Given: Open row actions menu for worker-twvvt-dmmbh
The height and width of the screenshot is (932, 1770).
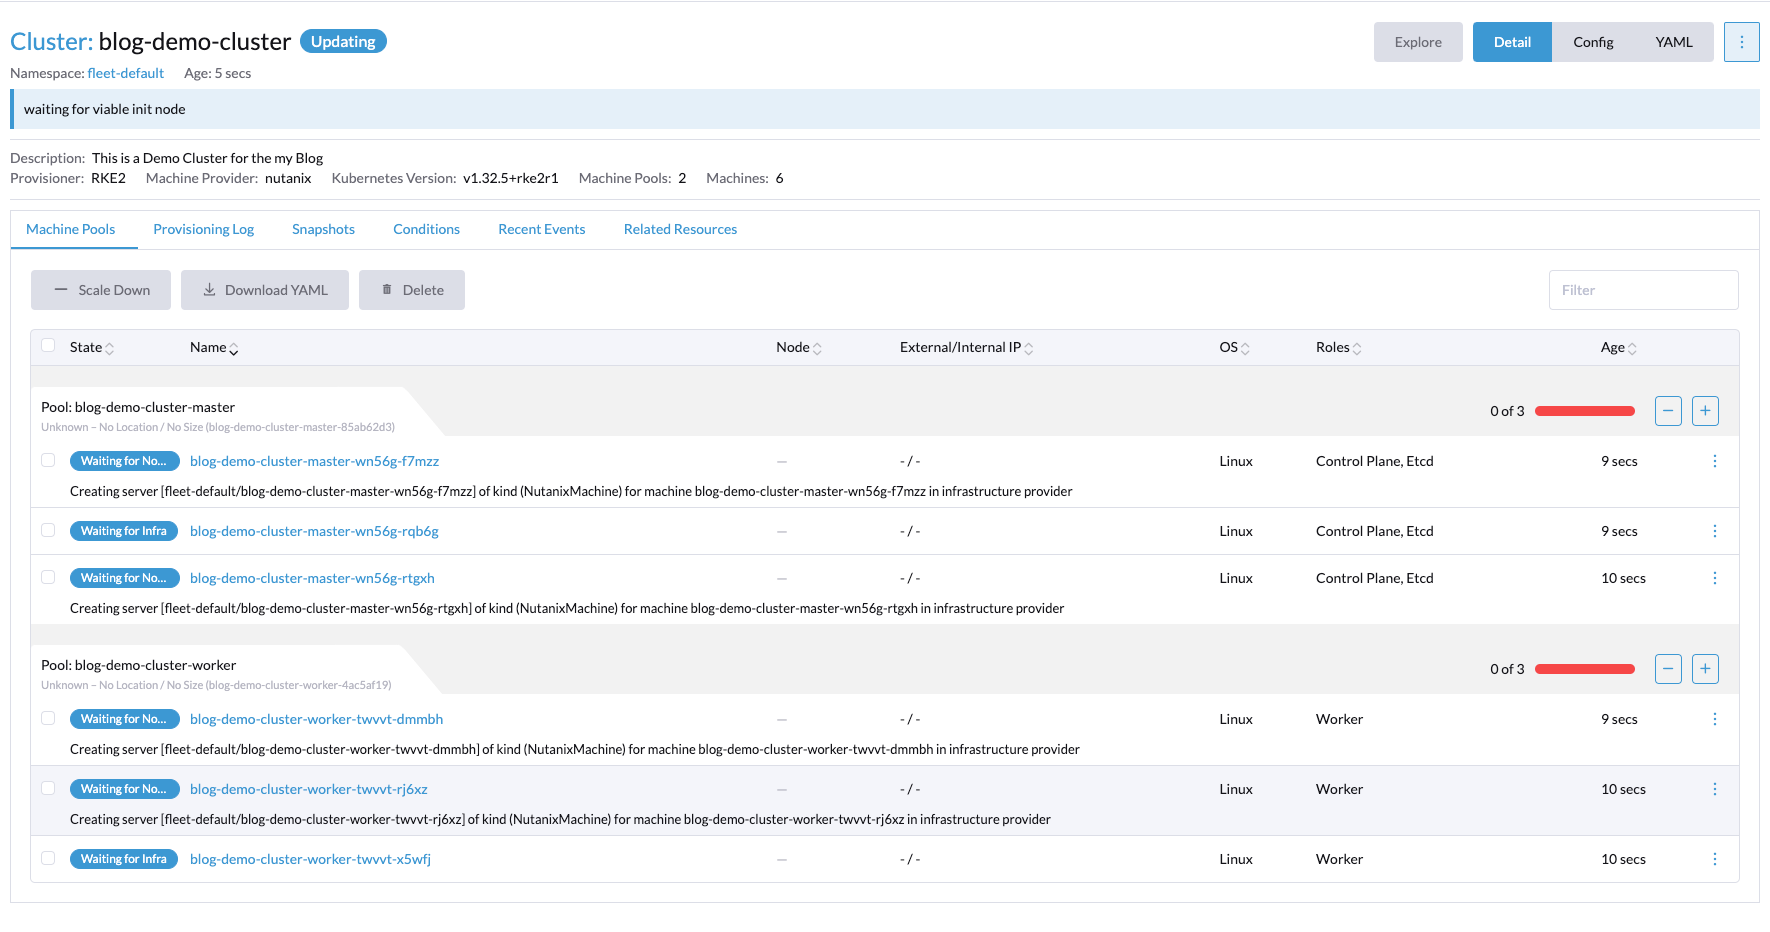Looking at the screenshot, I should coord(1714,719).
